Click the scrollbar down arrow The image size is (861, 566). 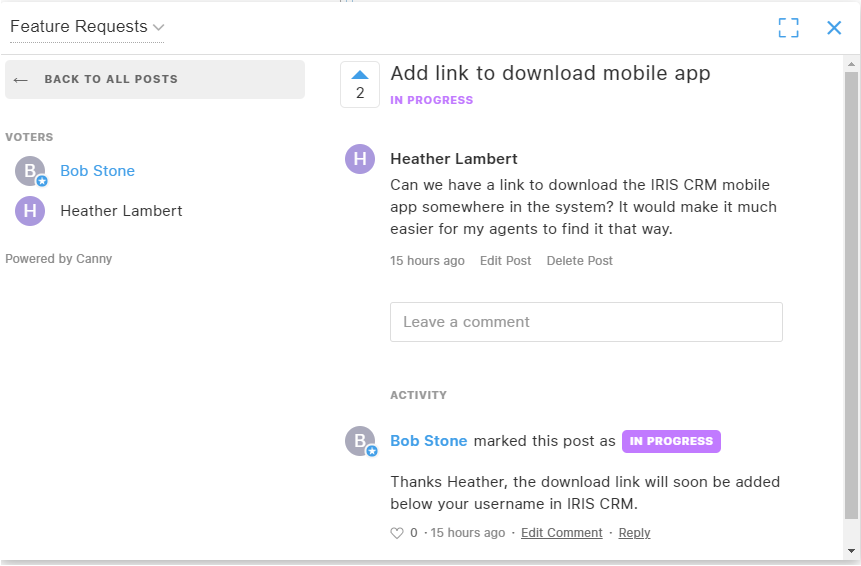(x=851, y=551)
